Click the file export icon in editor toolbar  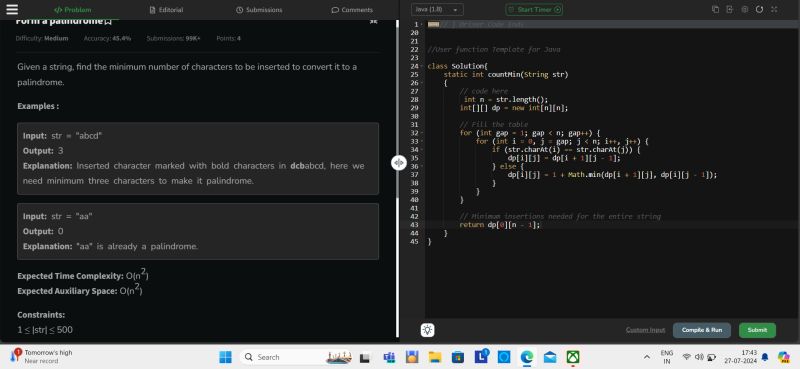730,9
